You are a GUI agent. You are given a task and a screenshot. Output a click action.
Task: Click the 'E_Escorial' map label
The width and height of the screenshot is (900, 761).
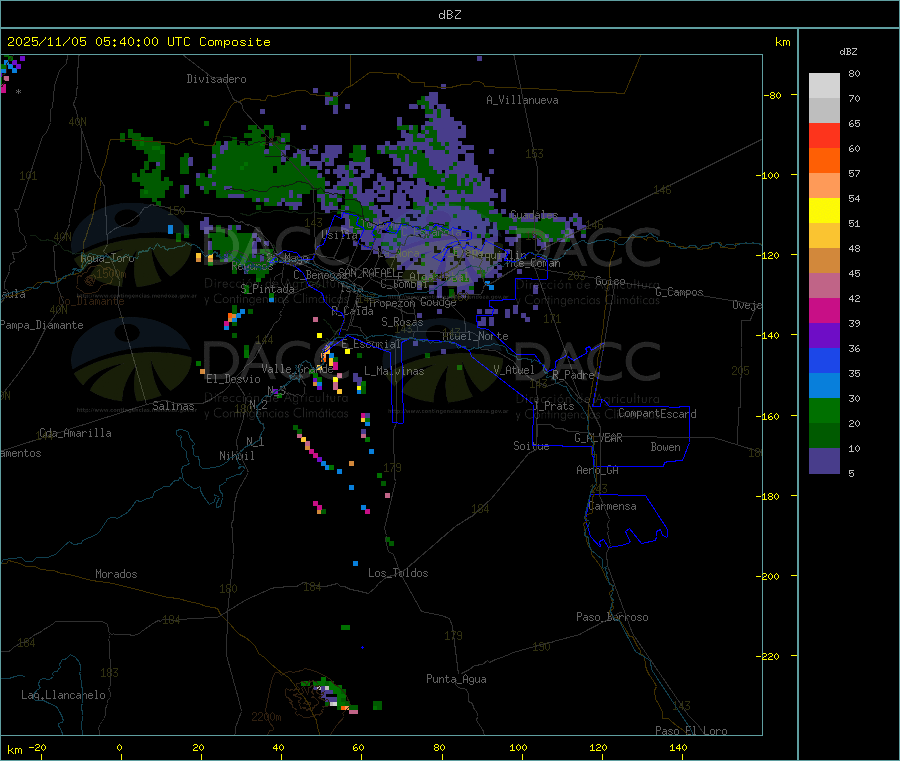[371, 344]
